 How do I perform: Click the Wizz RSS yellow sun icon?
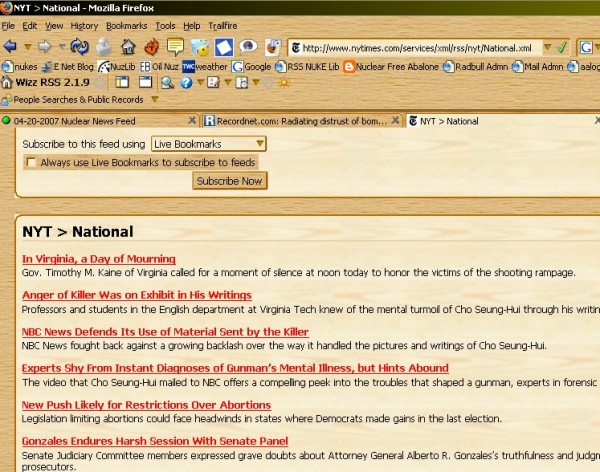[284, 82]
